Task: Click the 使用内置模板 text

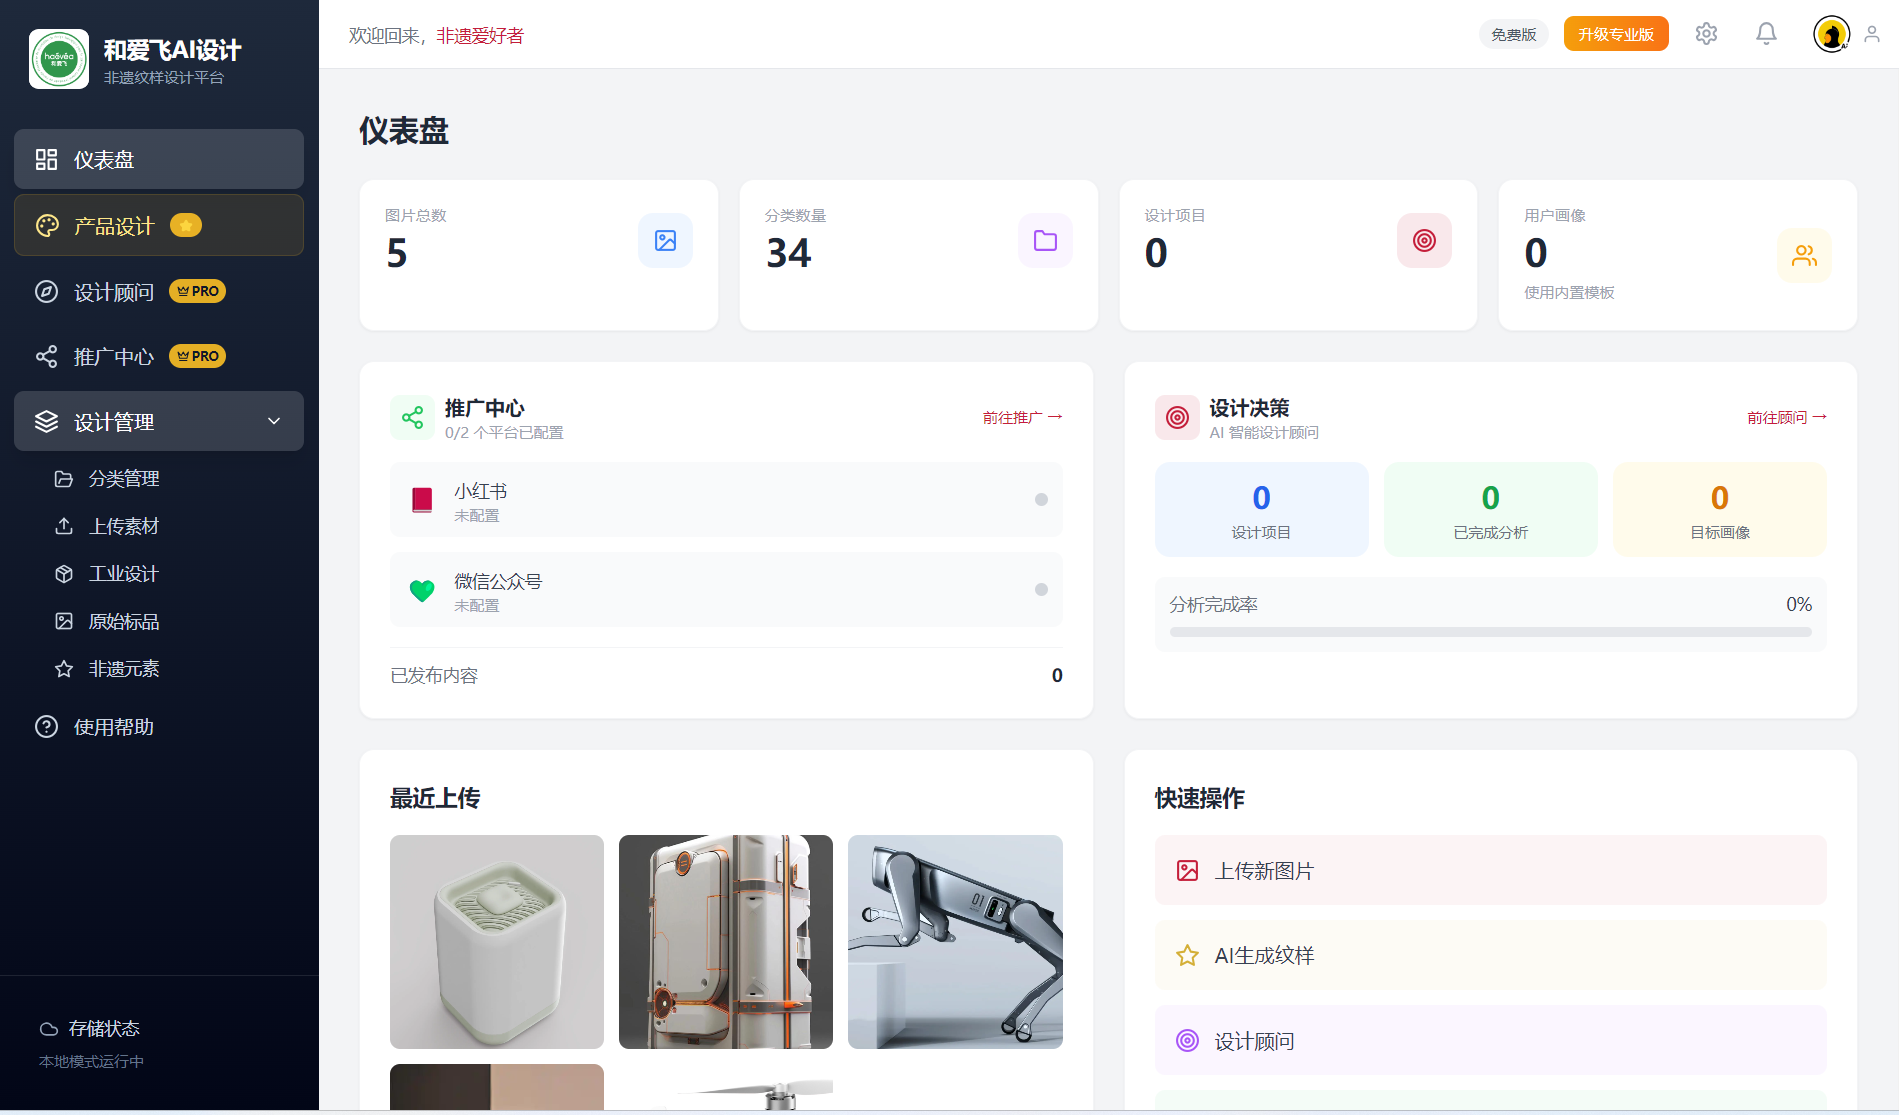Action: (x=1569, y=292)
